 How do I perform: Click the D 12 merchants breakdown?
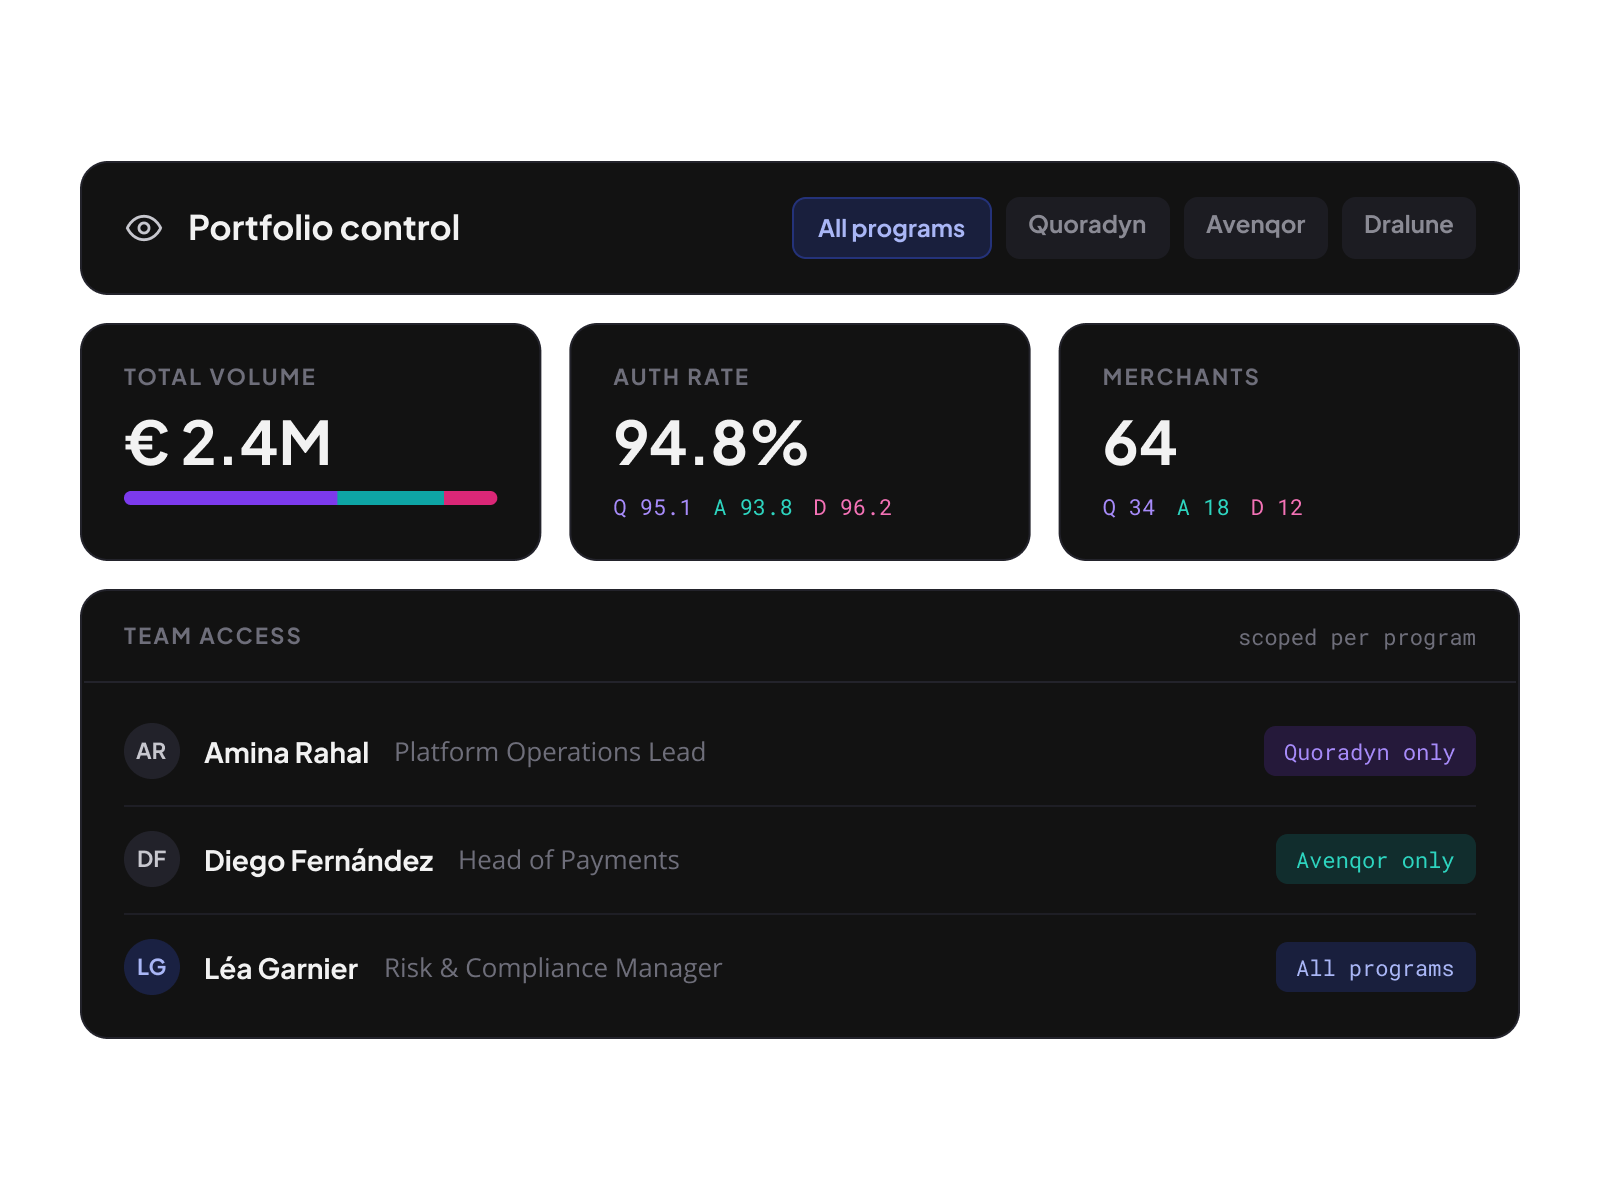click(1277, 508)
